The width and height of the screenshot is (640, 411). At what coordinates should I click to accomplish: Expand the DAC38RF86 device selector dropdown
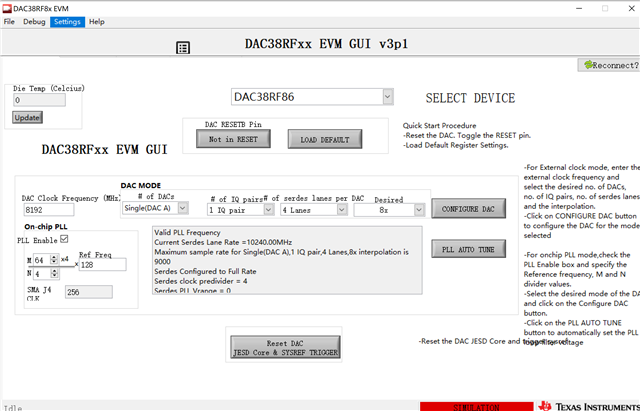388,97
